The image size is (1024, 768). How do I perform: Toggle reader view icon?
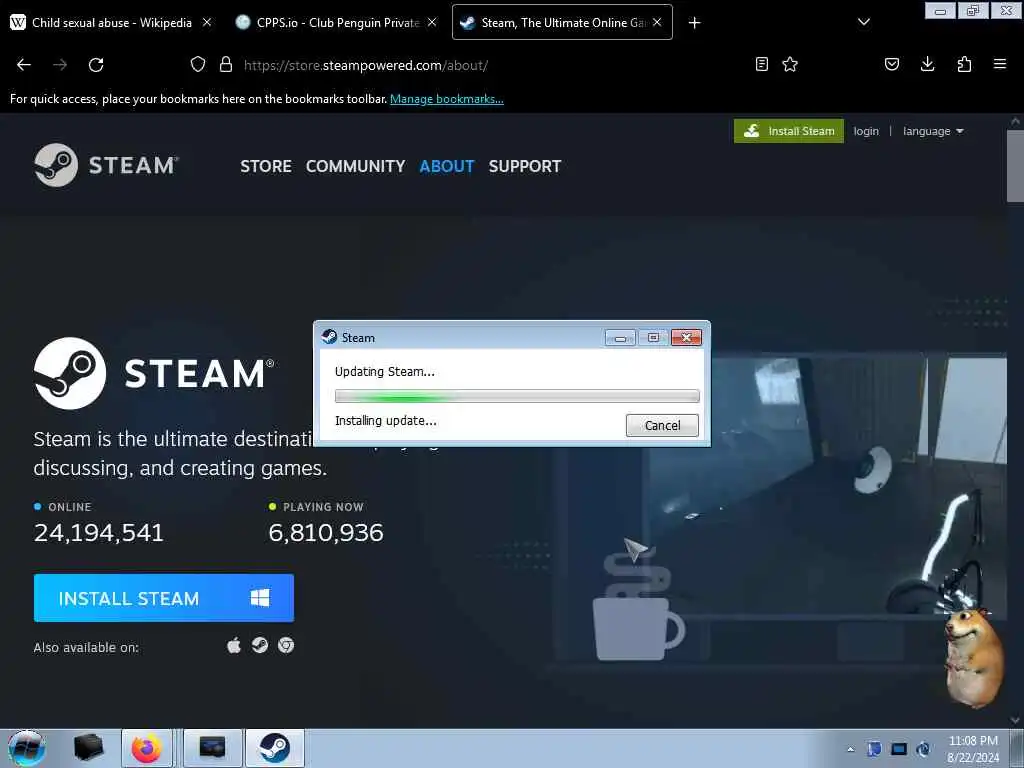click(761, 64)
